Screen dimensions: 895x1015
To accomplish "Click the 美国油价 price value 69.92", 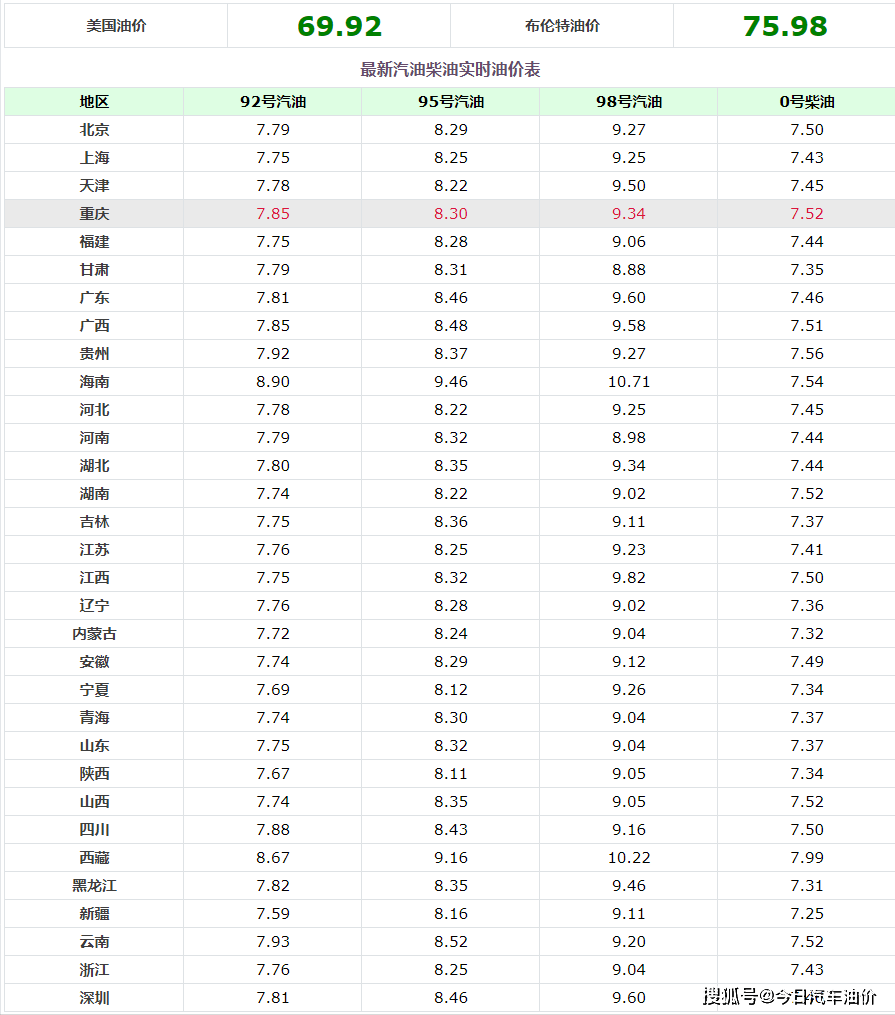I will point(339,27).
